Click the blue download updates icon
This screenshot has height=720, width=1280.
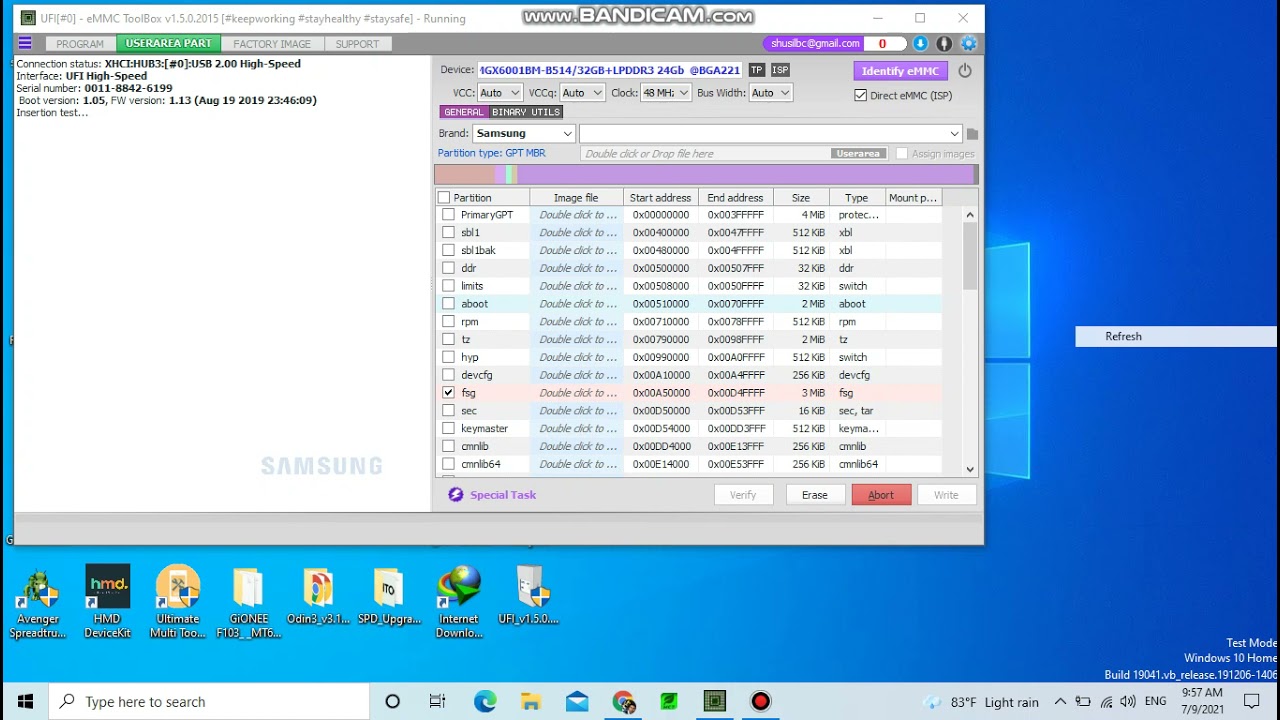(x=920, y=43)
